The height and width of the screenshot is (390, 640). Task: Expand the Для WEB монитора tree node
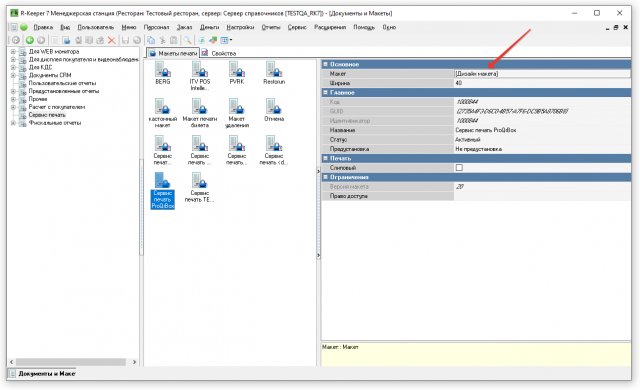[x=13, y=51]
